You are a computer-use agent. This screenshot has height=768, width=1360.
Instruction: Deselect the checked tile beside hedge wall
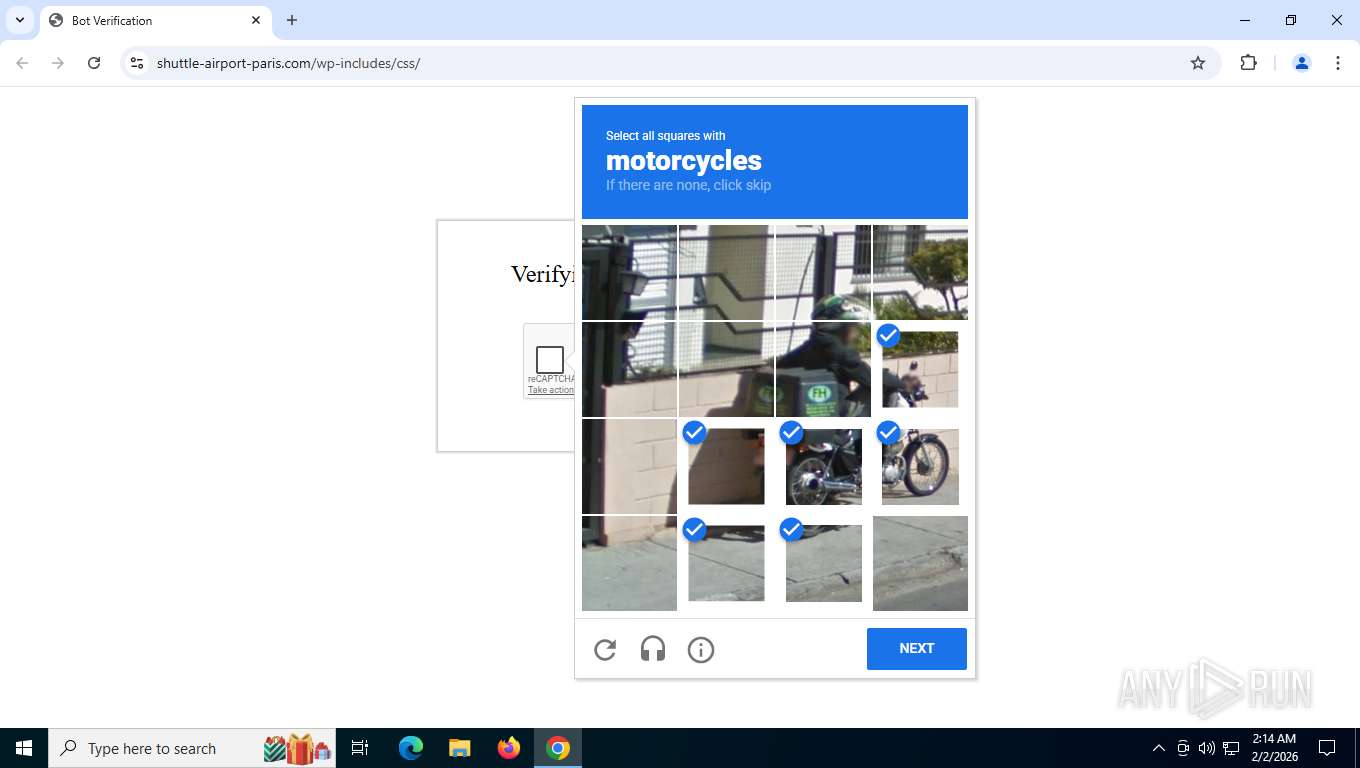pos(920,369)
